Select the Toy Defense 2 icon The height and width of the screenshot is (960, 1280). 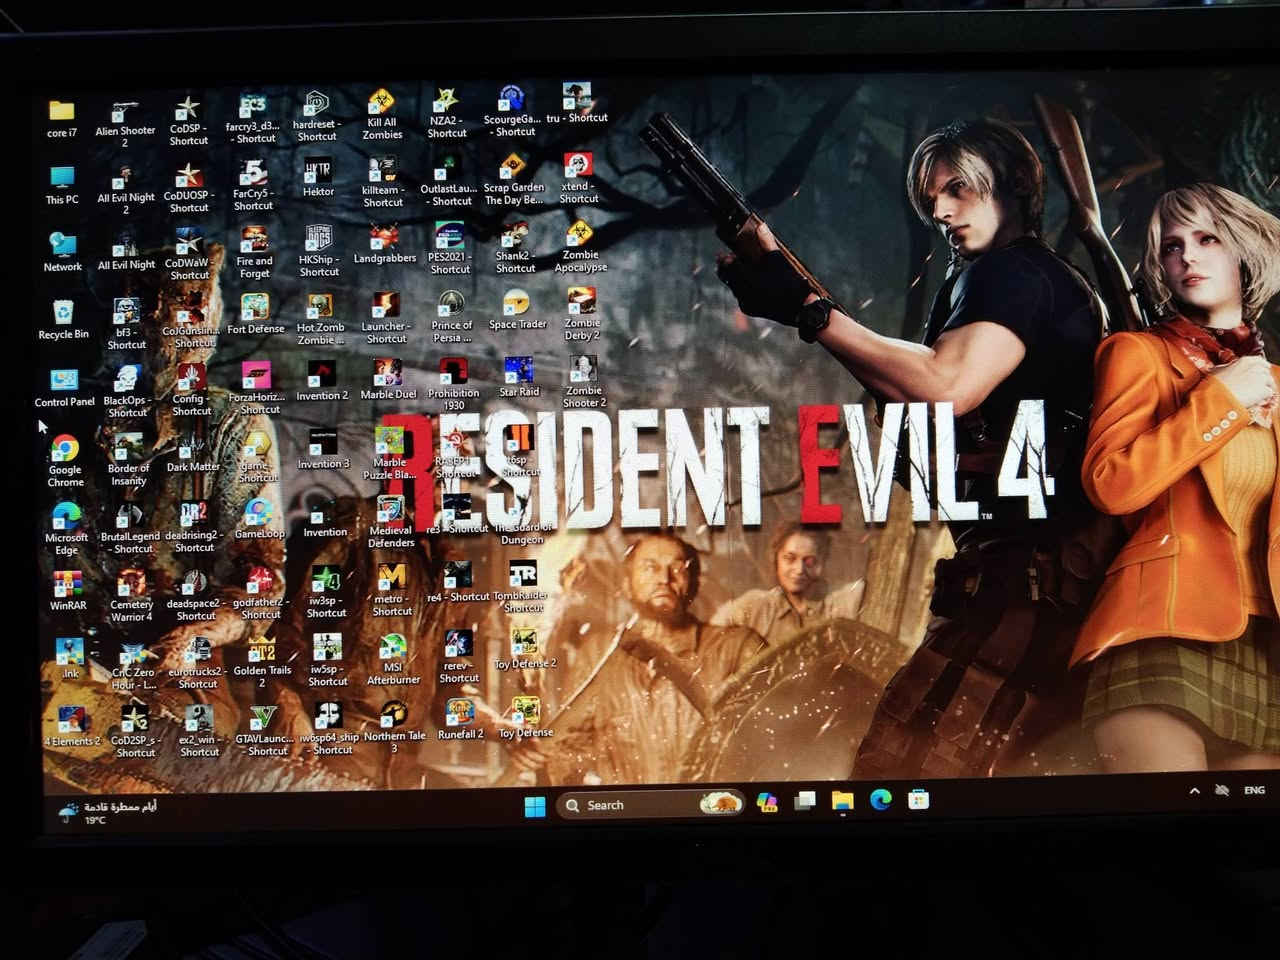(525, 643)
